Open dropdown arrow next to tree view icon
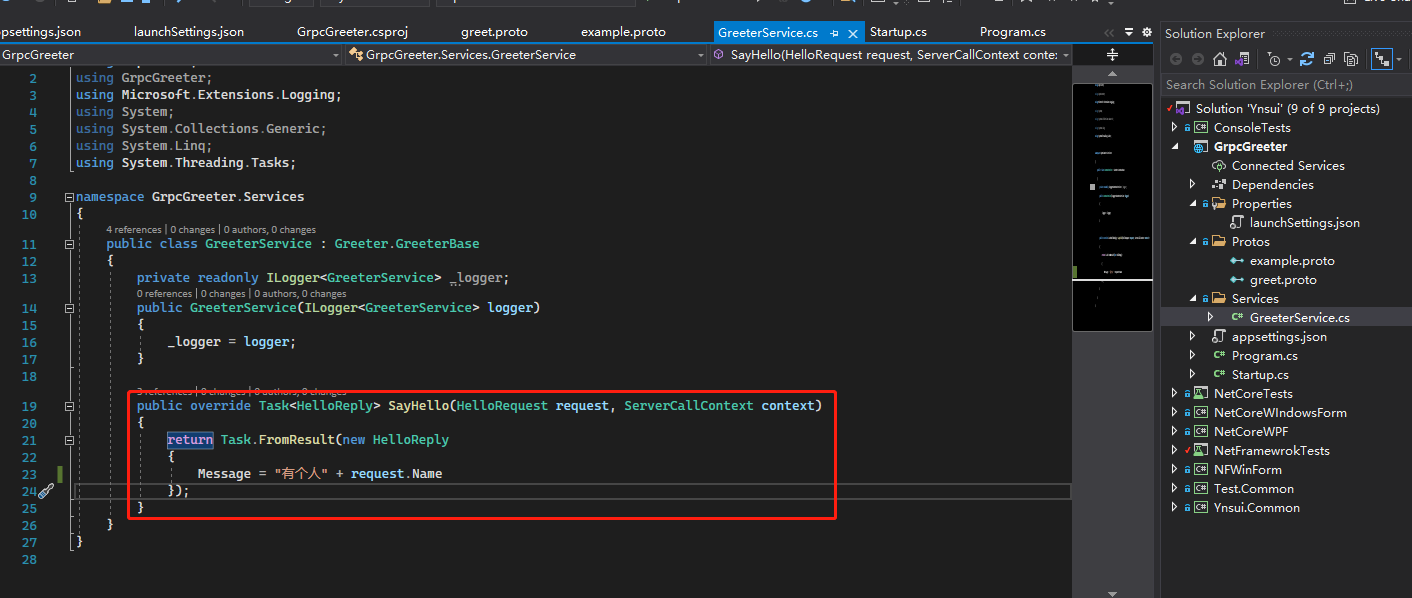 pyautogui.click(x=1399, y=60)
